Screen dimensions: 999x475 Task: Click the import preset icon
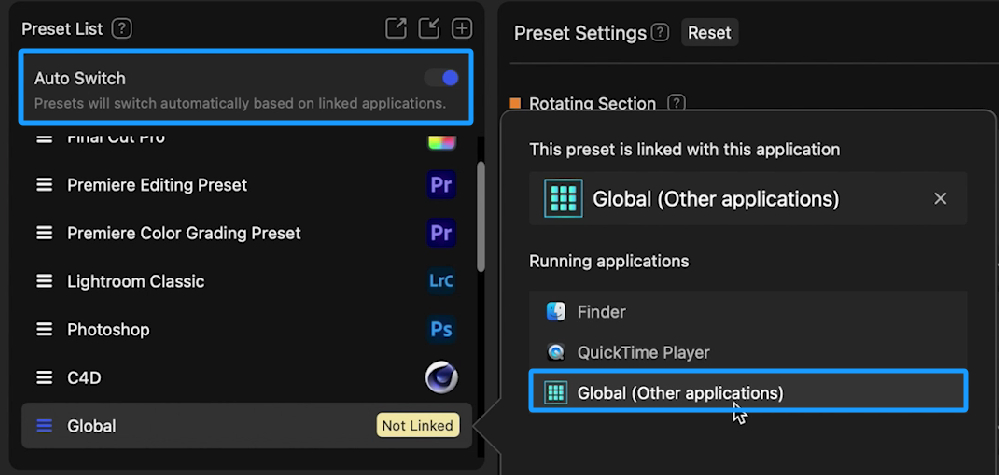(429, 29)
